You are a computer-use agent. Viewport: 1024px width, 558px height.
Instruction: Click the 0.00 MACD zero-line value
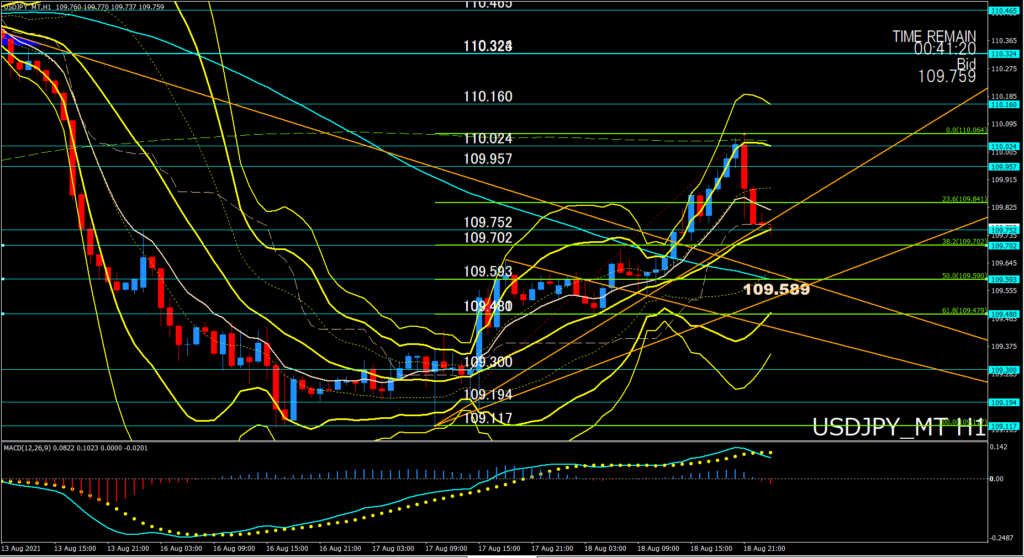tap(997, 479)
